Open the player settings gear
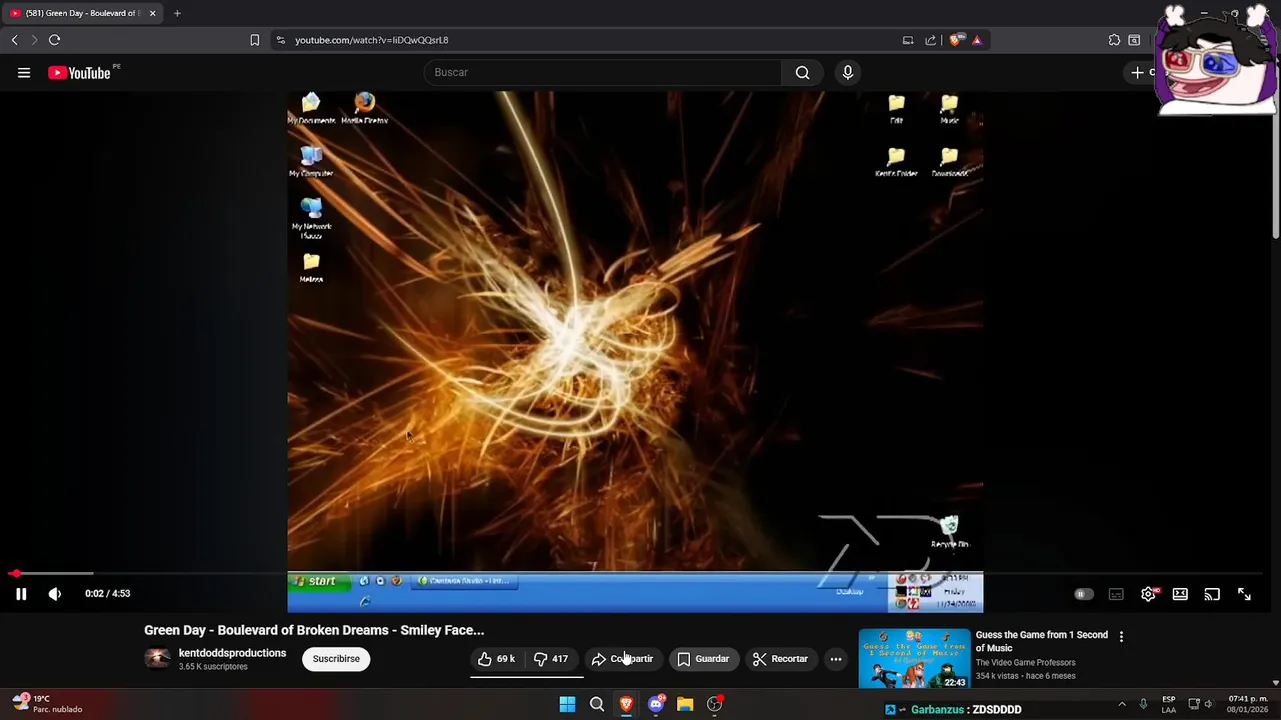The width and height of the screenshot is (1281, 720). [x=1148, y=594]
